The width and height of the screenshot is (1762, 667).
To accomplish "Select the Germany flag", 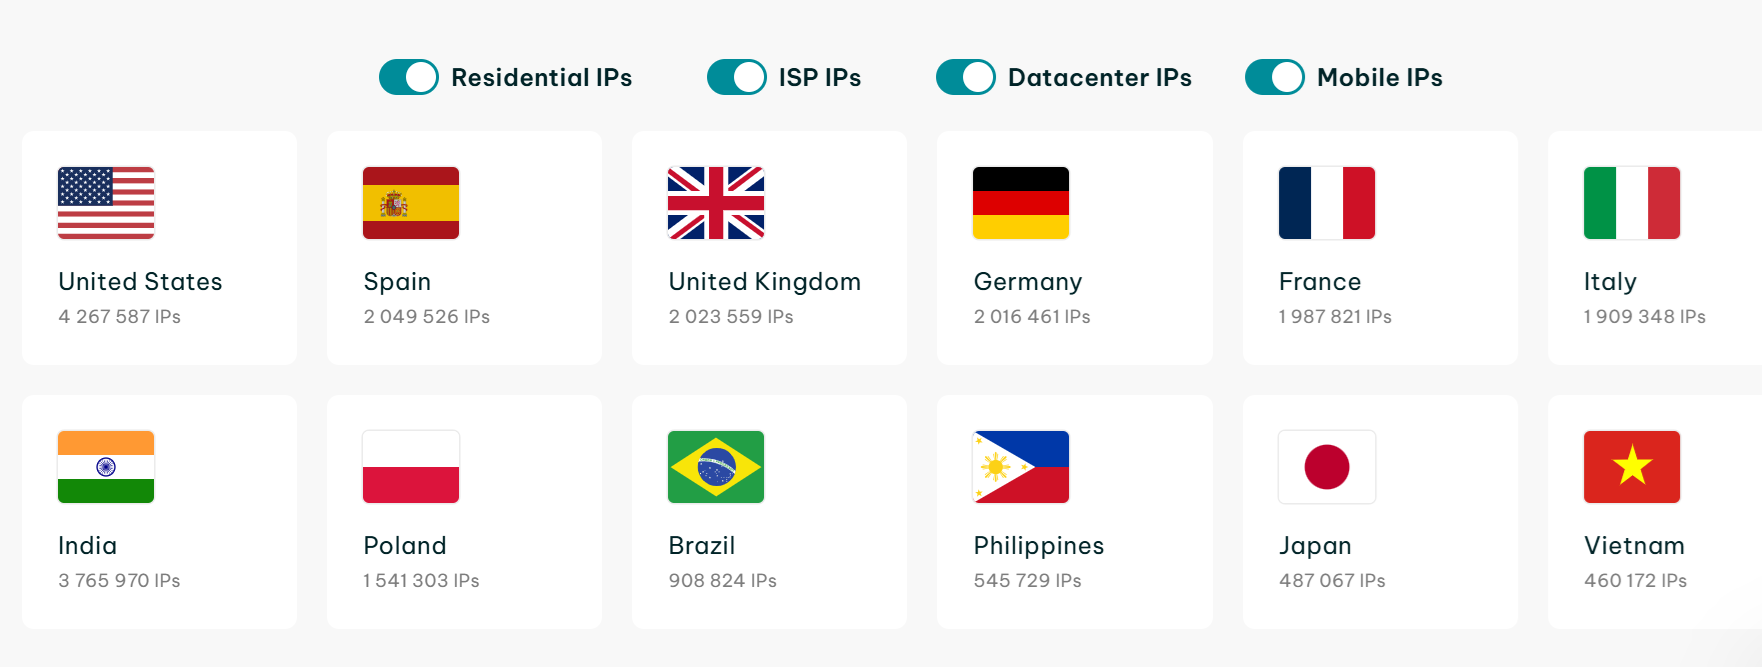I will point(1020,203).
